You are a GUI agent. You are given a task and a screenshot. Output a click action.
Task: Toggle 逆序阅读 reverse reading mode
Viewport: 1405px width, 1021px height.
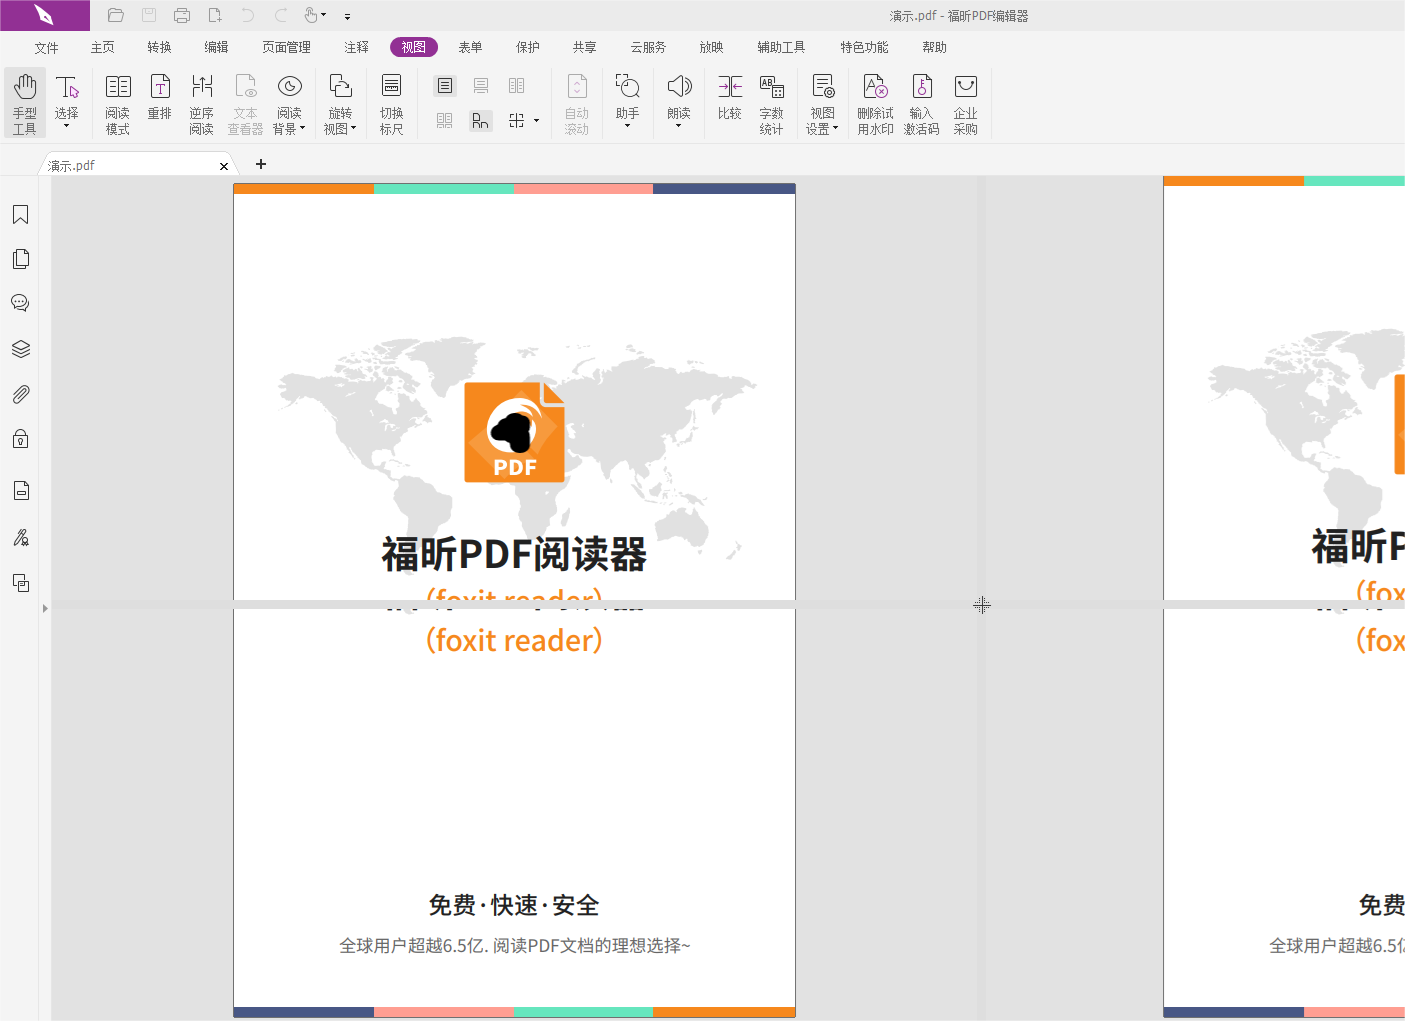click(x=201, y=101)
